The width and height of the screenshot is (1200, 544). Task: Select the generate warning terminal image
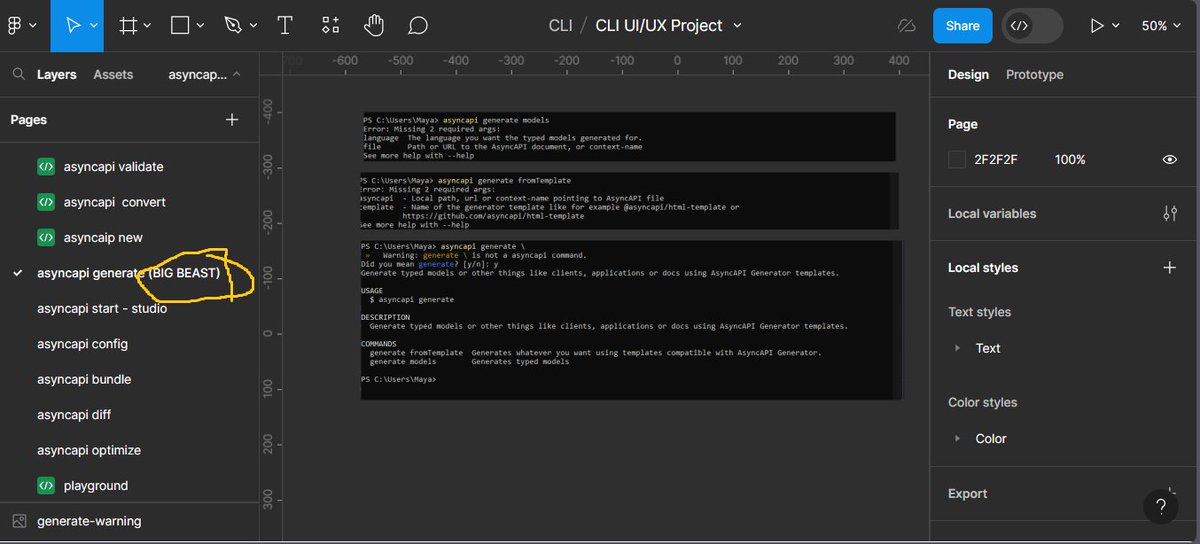pyautogui.click(x=631, y=320)
